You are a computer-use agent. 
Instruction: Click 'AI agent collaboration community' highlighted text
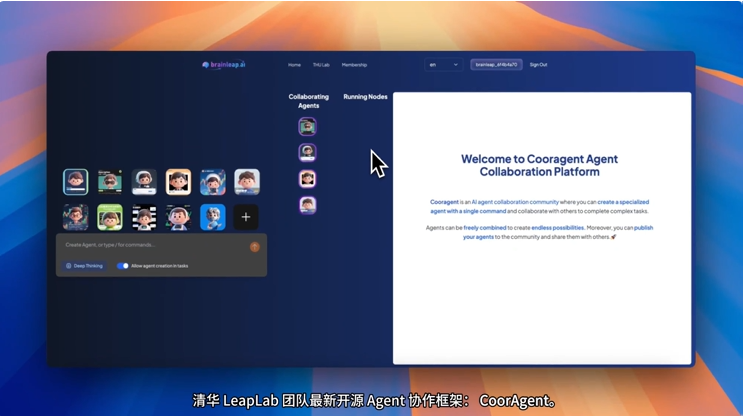(515, 202)
